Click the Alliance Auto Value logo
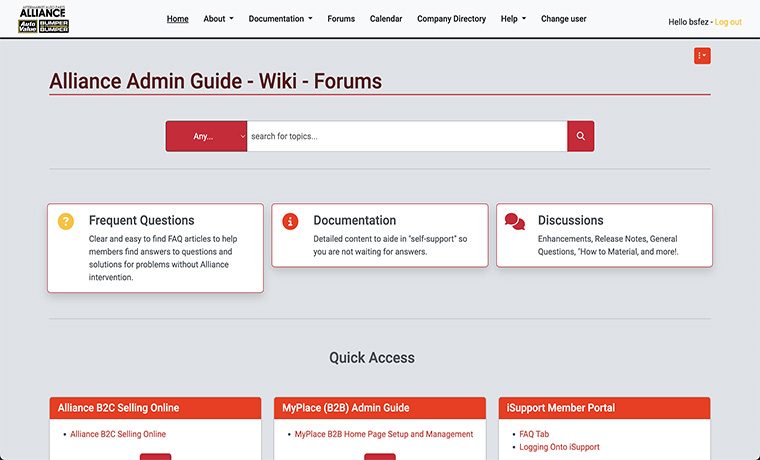This screenshot has height=460, width=760. tap(43, 19)
